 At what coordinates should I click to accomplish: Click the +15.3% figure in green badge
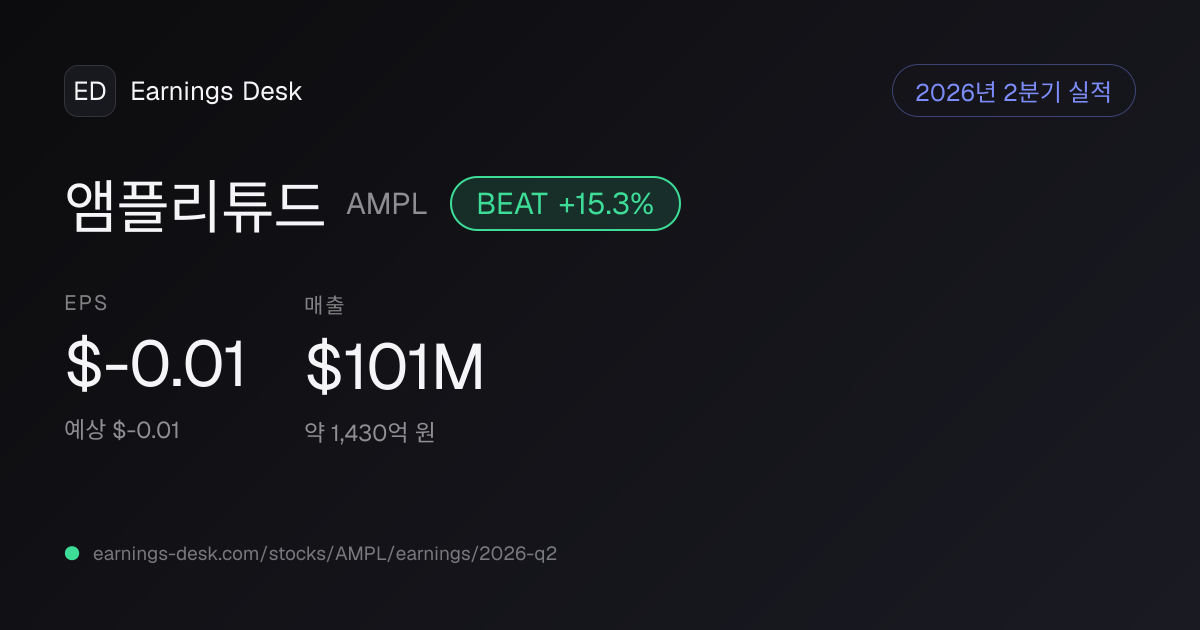[606, 204]
